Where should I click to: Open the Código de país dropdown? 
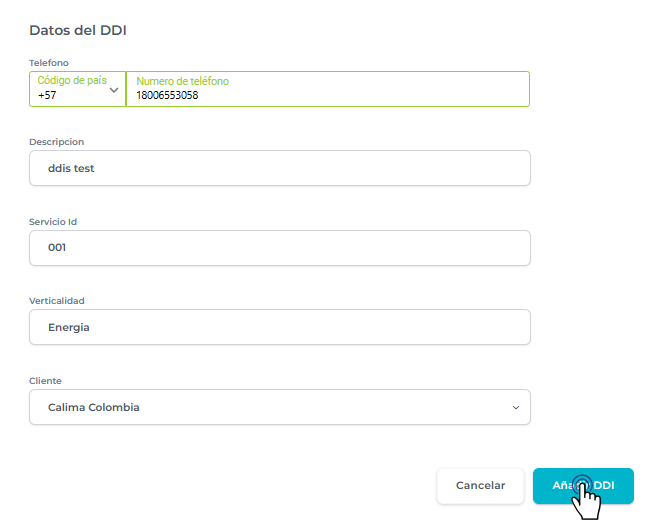click(77, 89)
